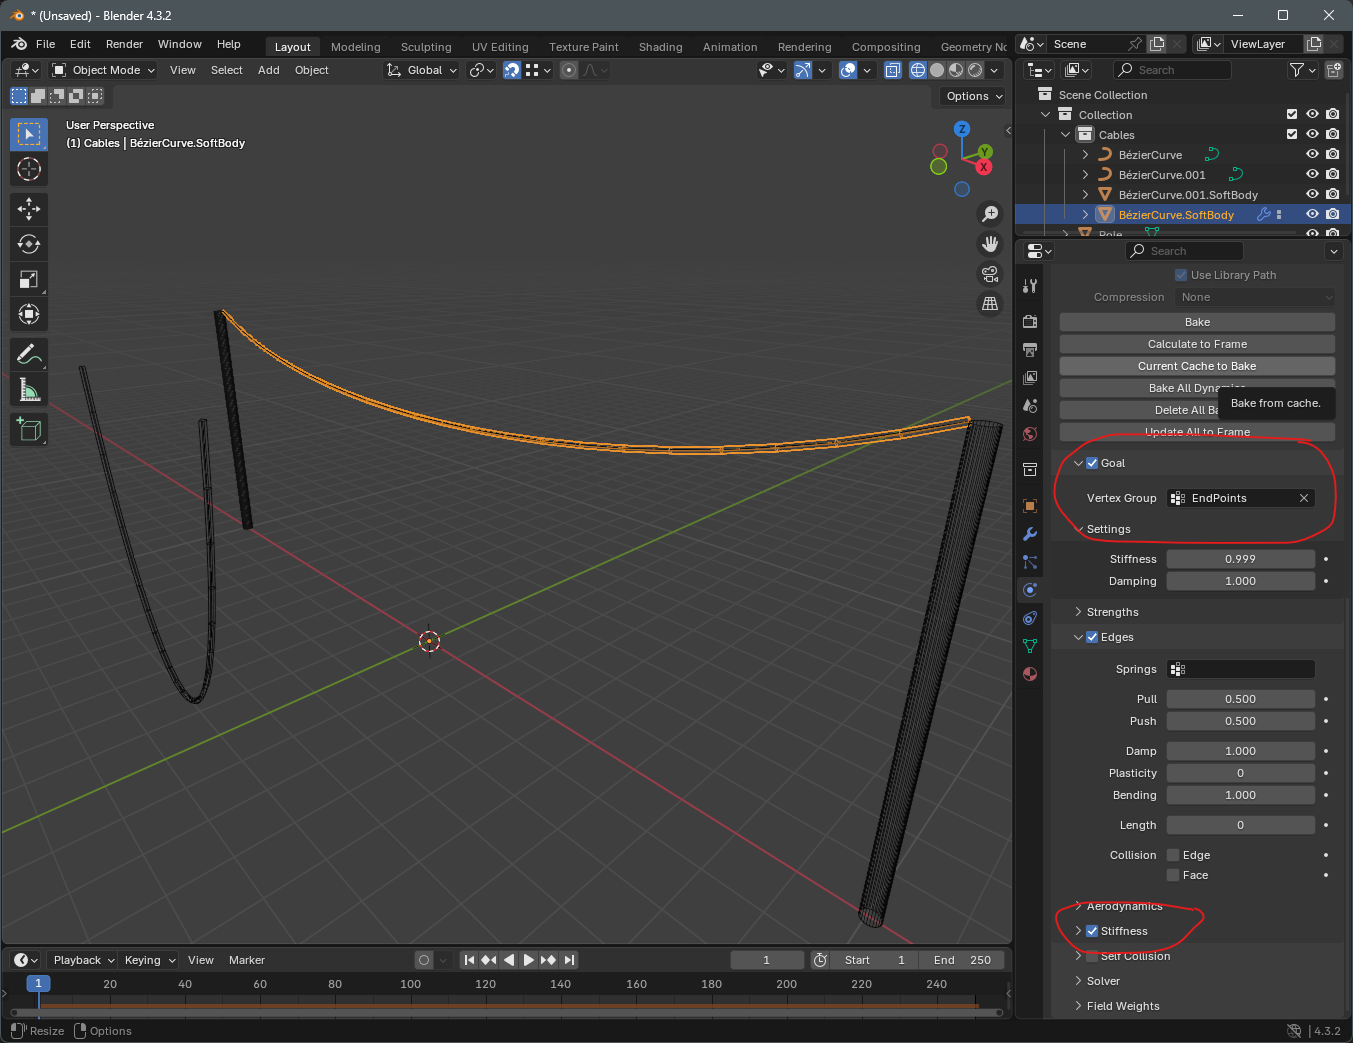1353x1043 pixels.
Task: Select the Move tool in toolbar
Action: [29, 209]
